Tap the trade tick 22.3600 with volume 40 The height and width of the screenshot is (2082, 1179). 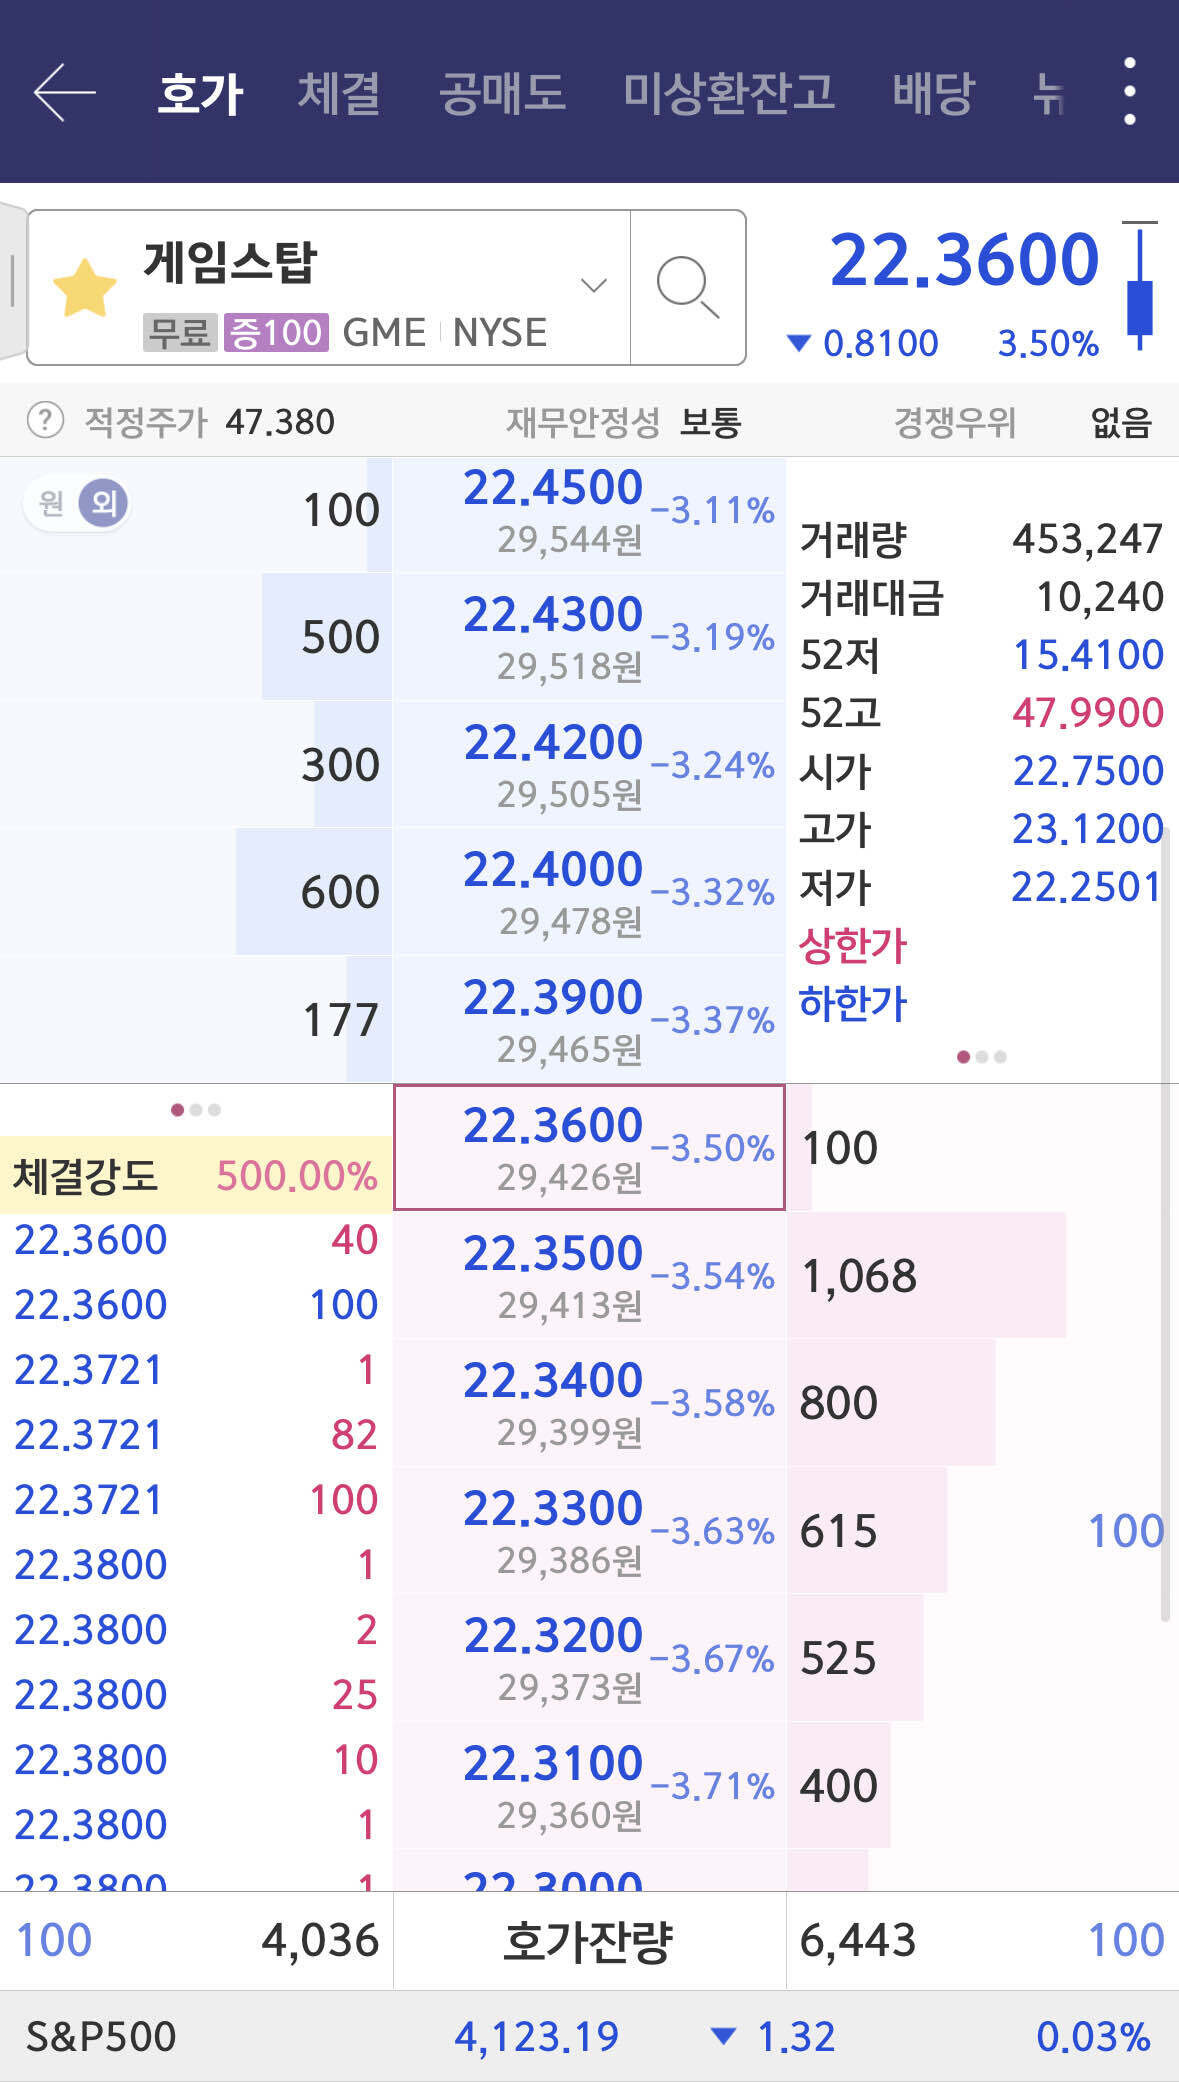click(196, 1240)
